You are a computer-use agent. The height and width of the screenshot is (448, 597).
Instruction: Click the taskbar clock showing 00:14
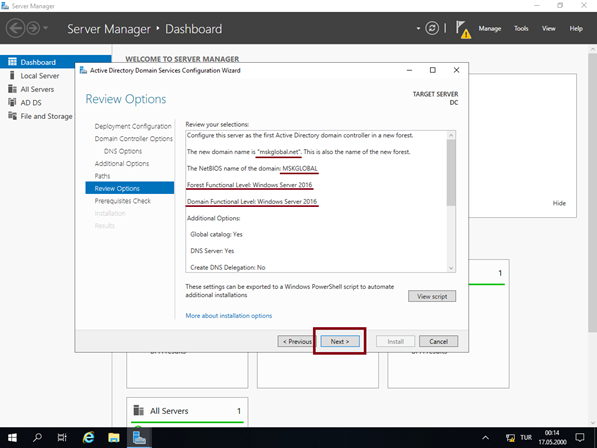click(552, 438)
